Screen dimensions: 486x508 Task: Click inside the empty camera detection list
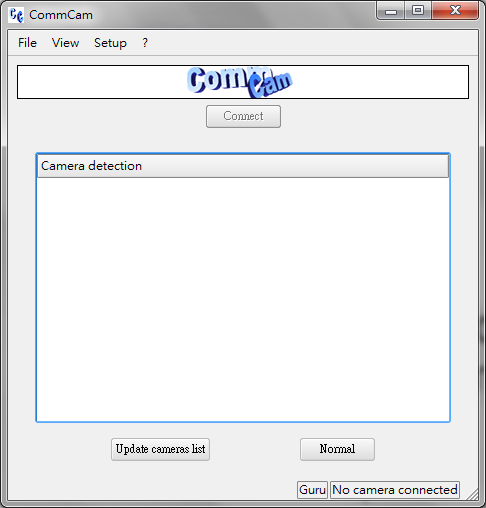(x=243, y=299)
